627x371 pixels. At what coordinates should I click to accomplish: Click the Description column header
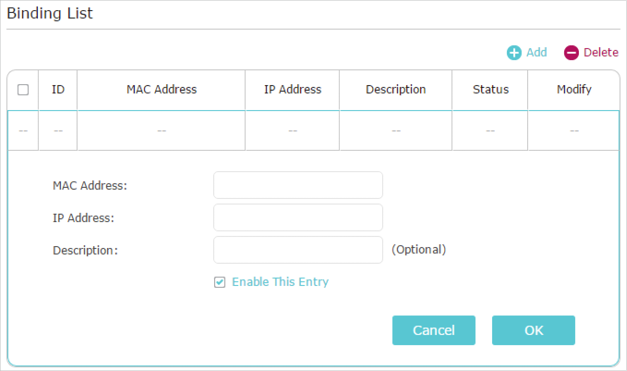[396, 90]
